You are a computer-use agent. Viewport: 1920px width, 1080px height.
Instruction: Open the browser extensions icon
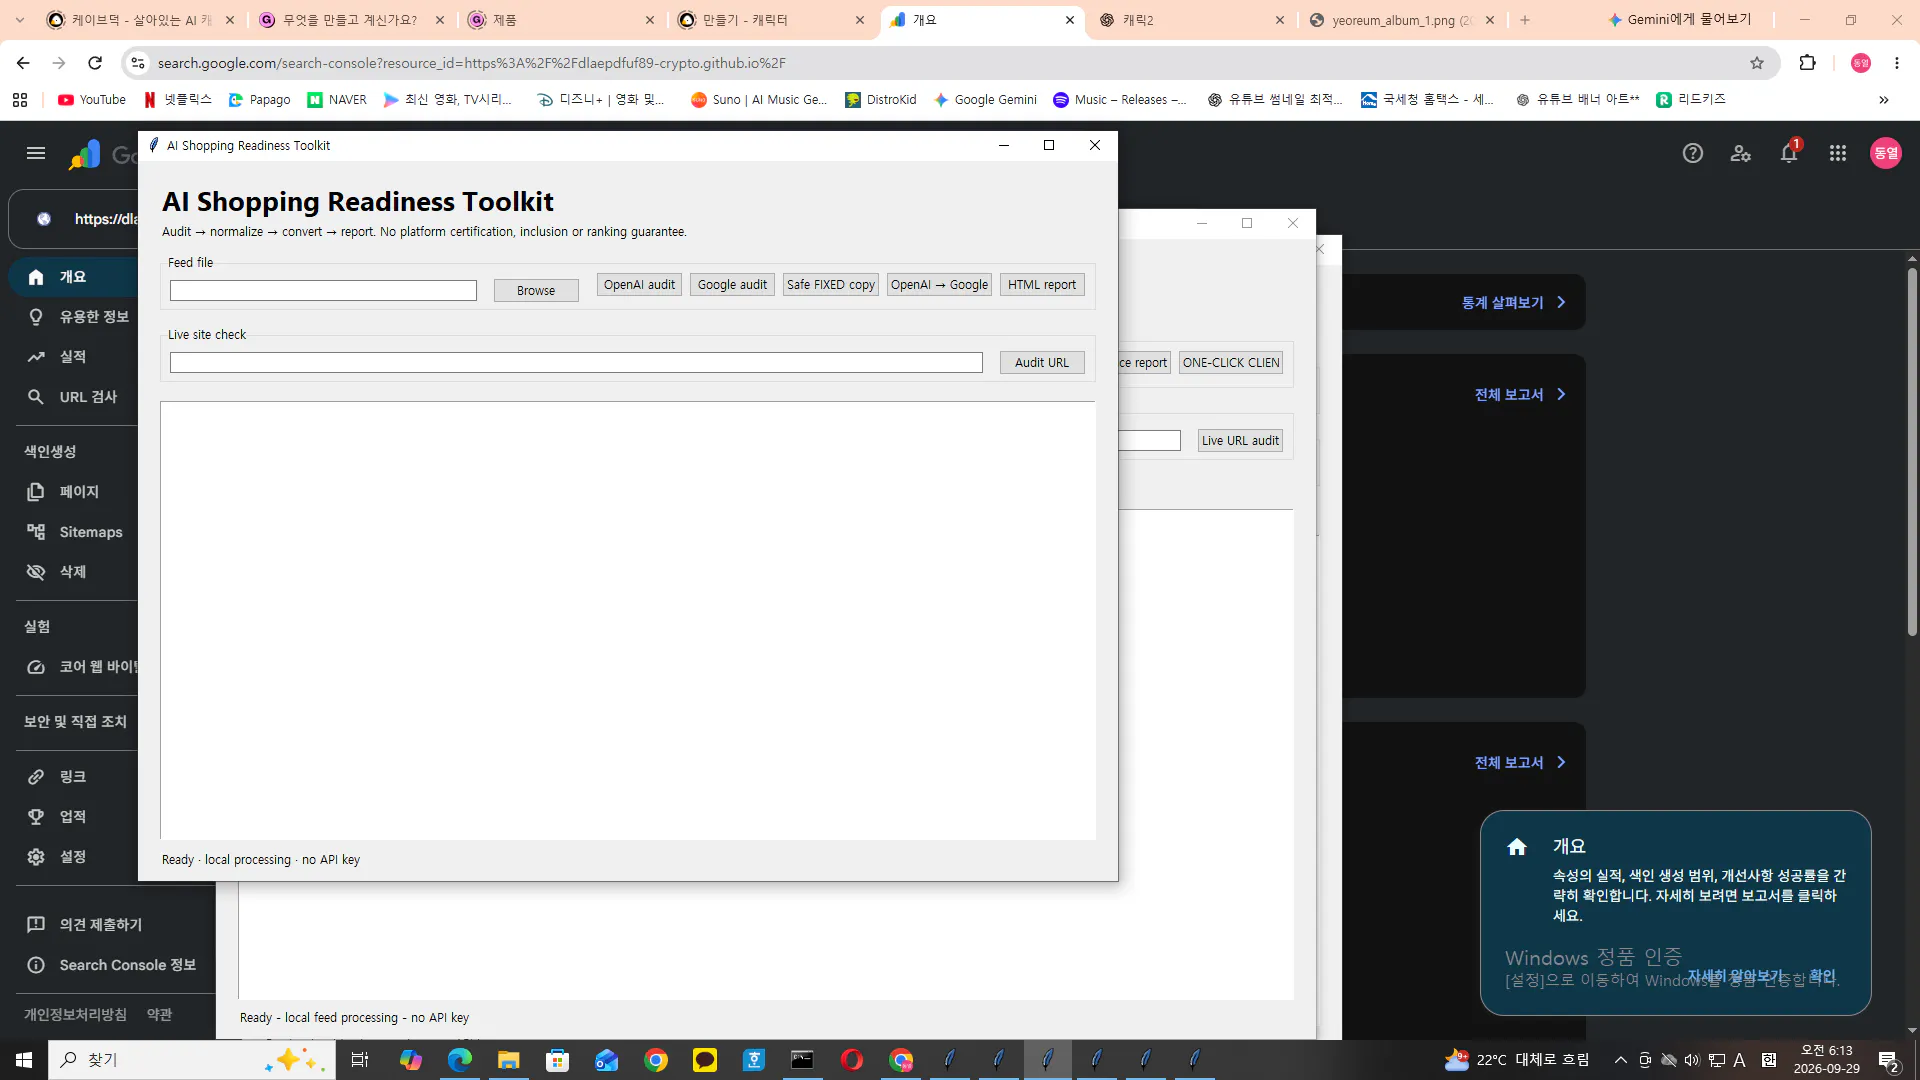(1807, 63)
